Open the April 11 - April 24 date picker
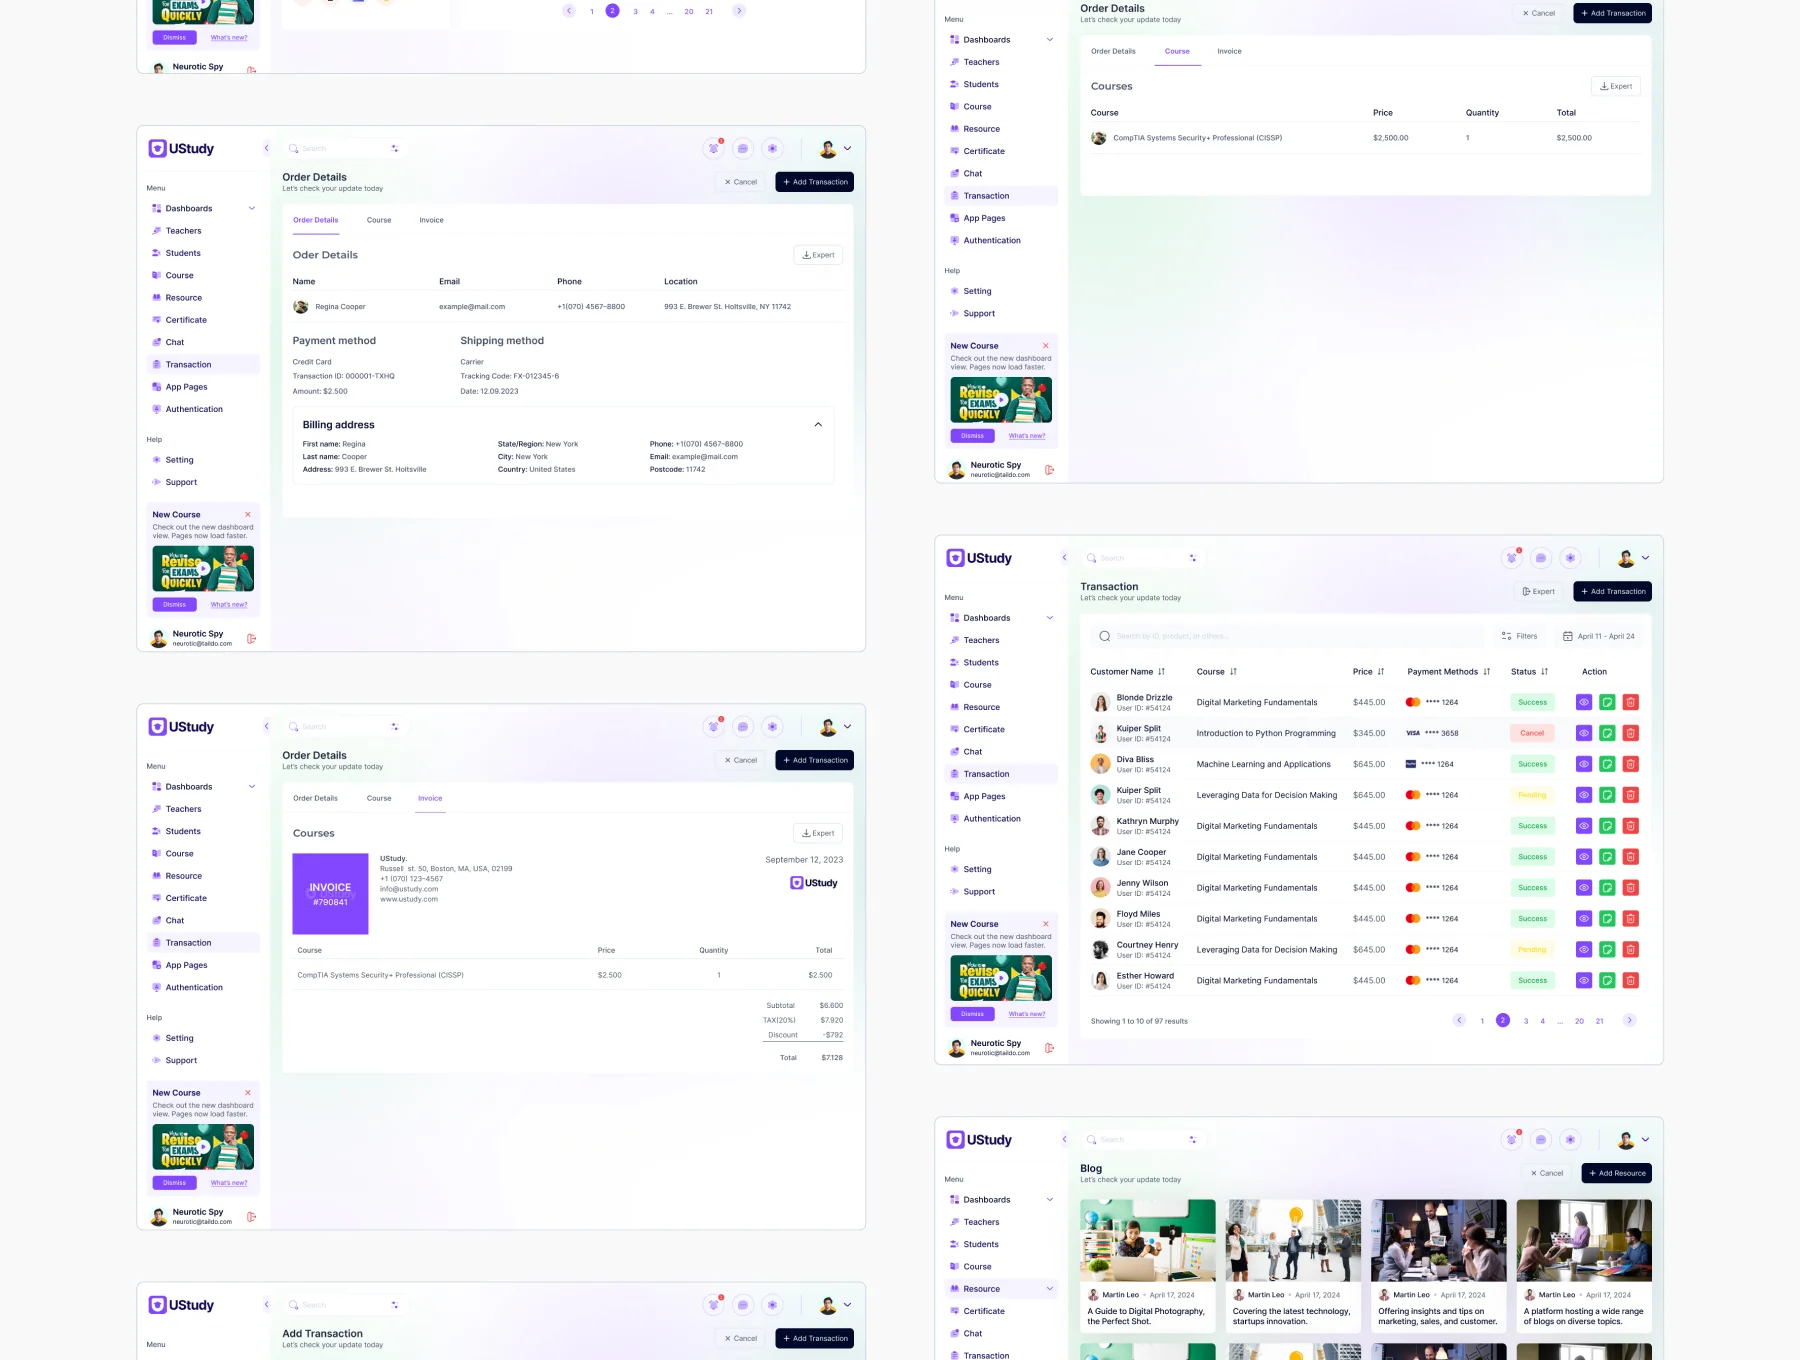 tap(1598, 636)
